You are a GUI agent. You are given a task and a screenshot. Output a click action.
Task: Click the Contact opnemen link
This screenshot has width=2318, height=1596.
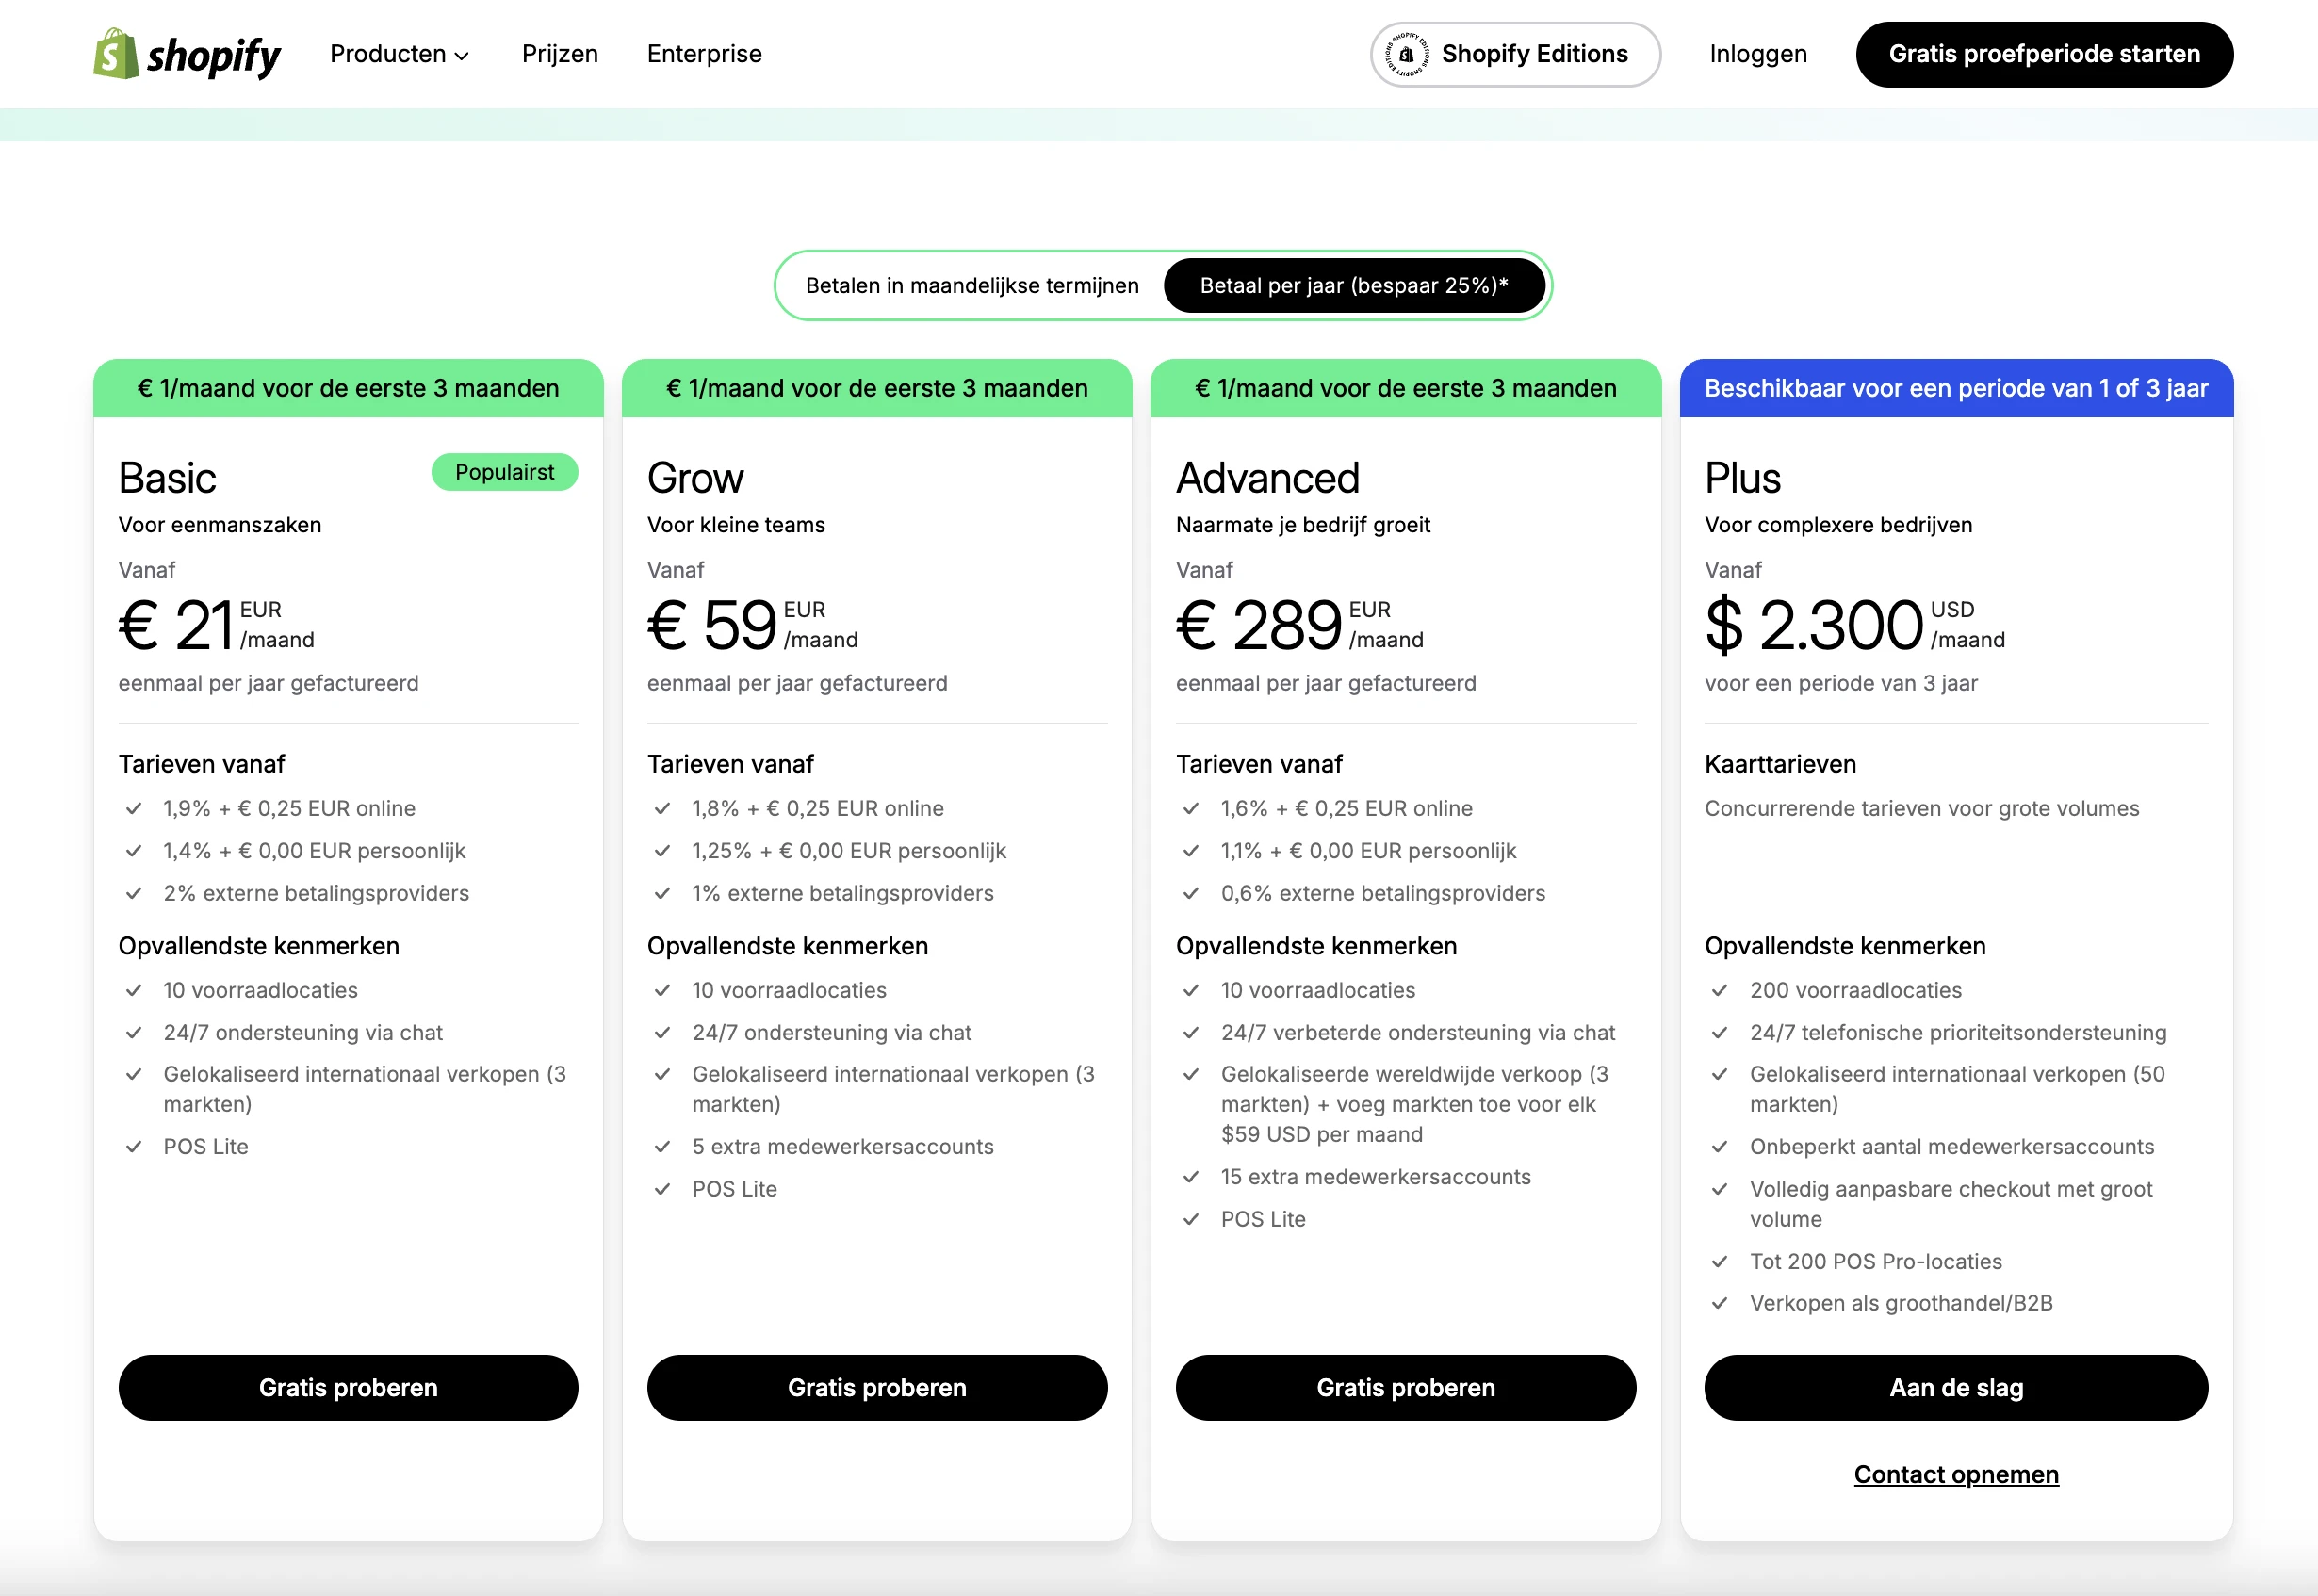(1955, 1473)
